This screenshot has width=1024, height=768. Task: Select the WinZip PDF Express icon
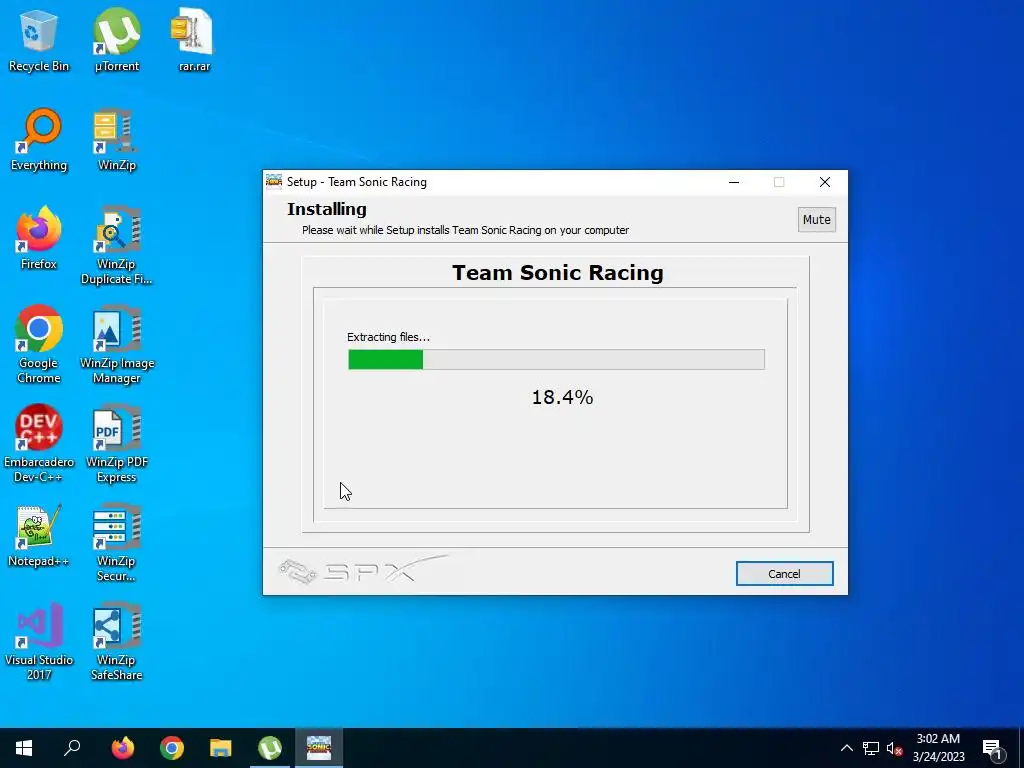[x=116, y=444]
